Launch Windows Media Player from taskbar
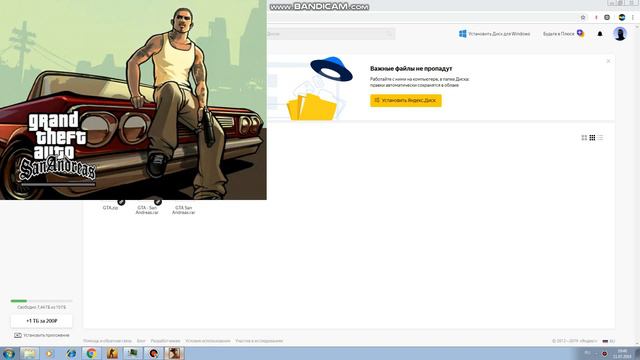The height and width of the screenshot is (360, 640). point(49,353)
